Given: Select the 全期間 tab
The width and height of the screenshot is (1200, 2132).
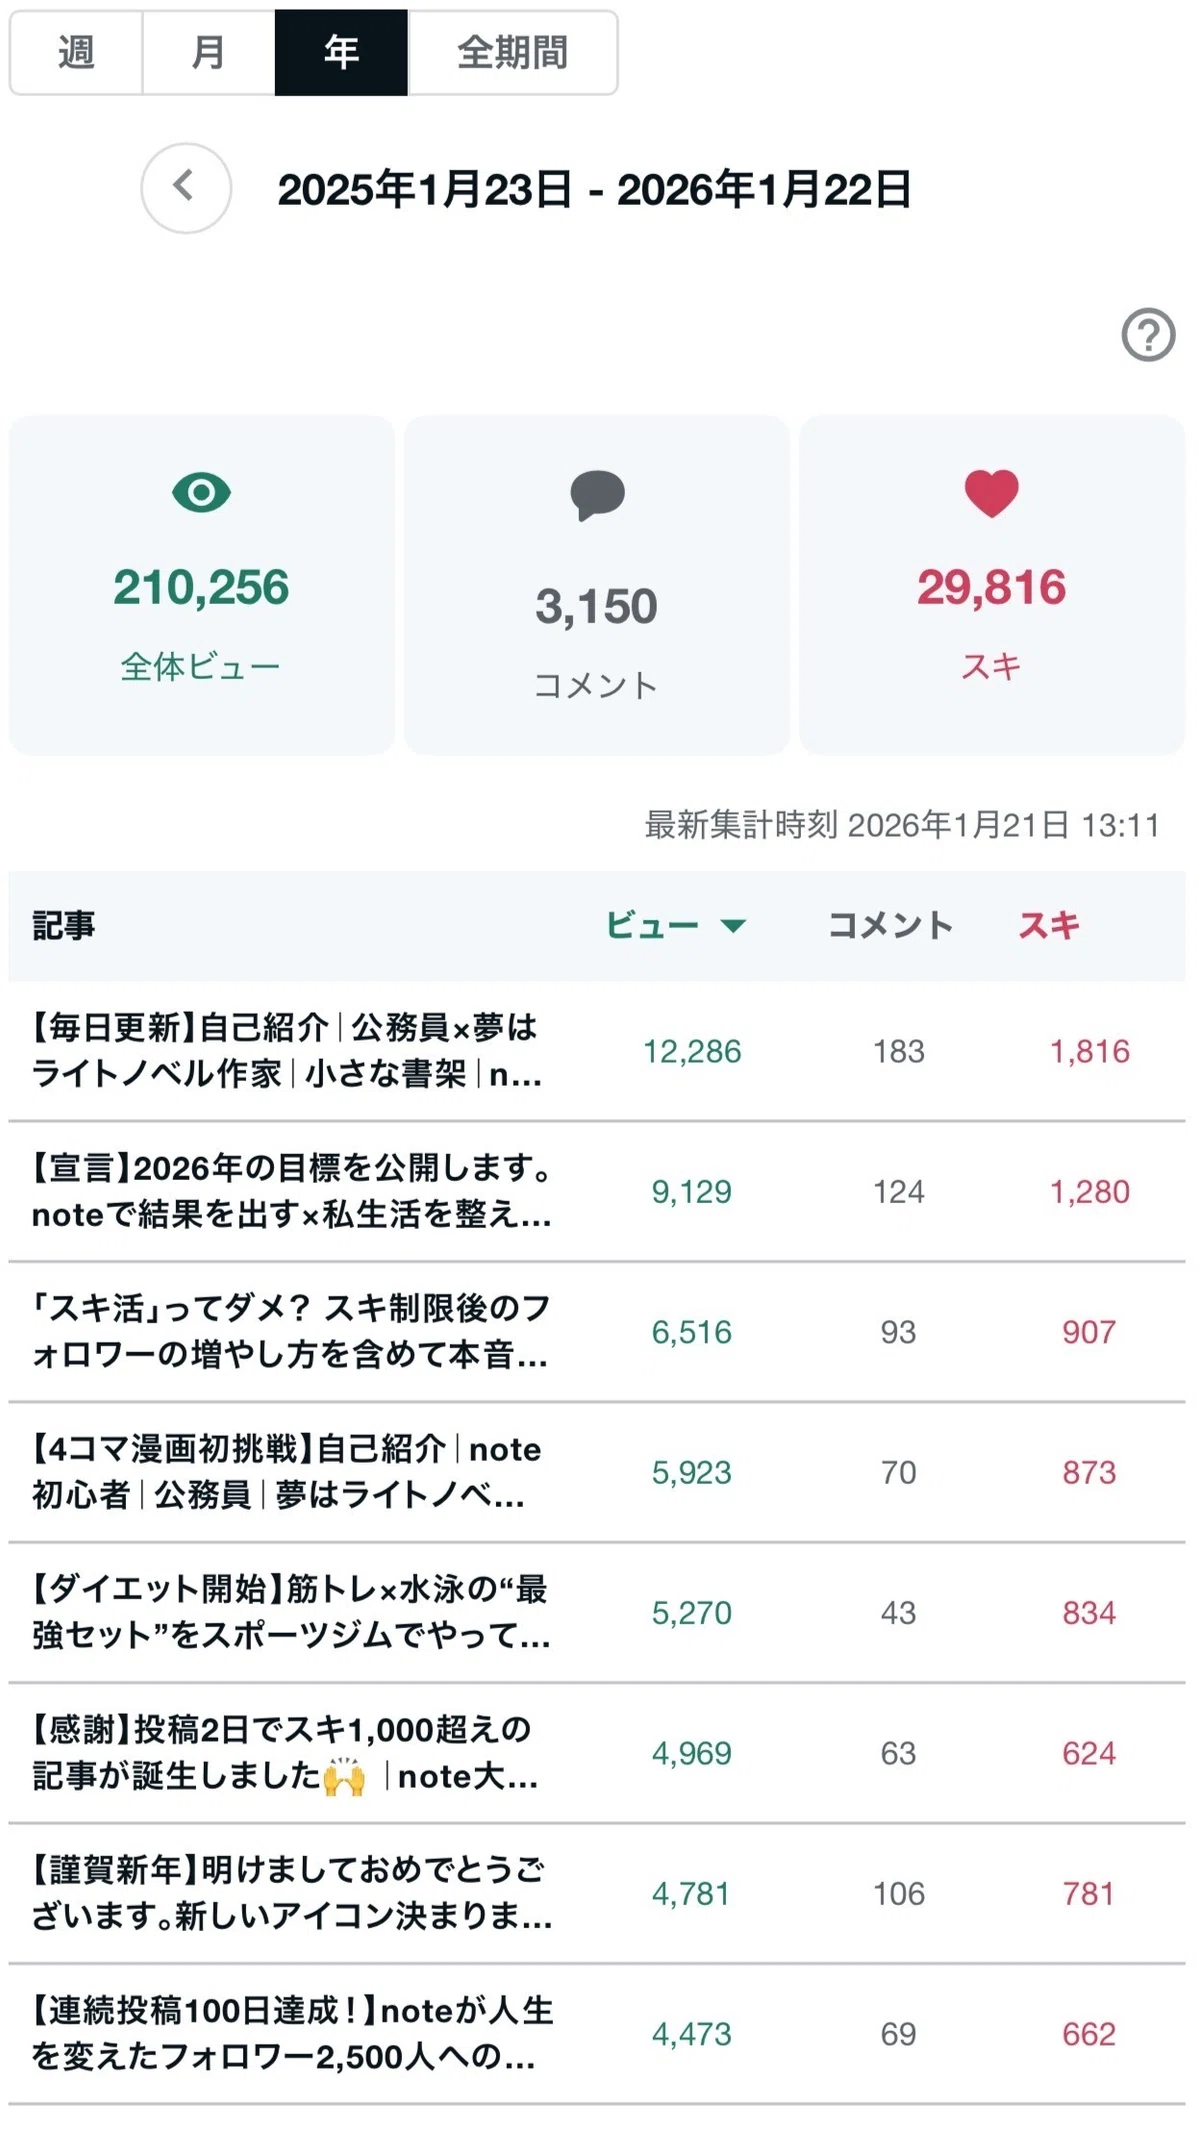Looking at the screenshot, I should point(512,52).
